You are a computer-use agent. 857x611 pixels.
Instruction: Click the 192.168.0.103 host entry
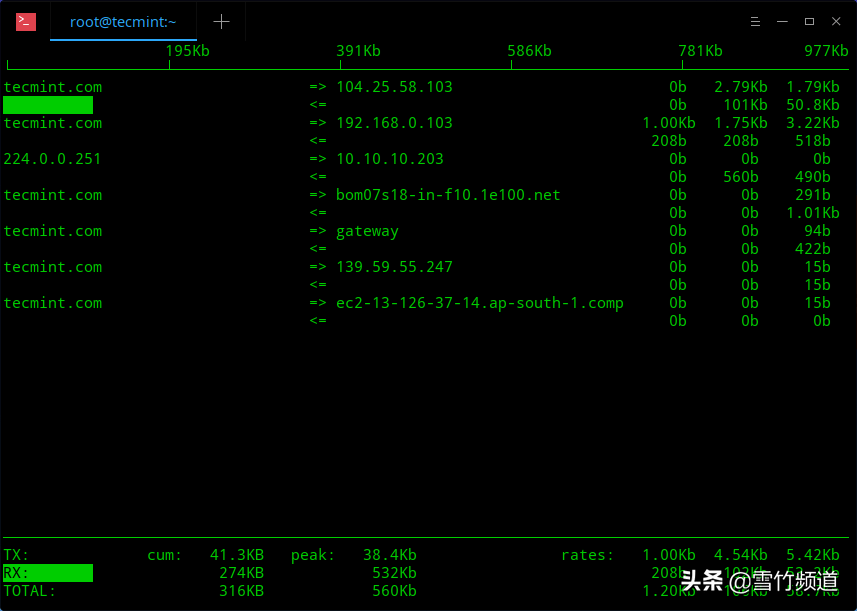click(x=394, y=123)
